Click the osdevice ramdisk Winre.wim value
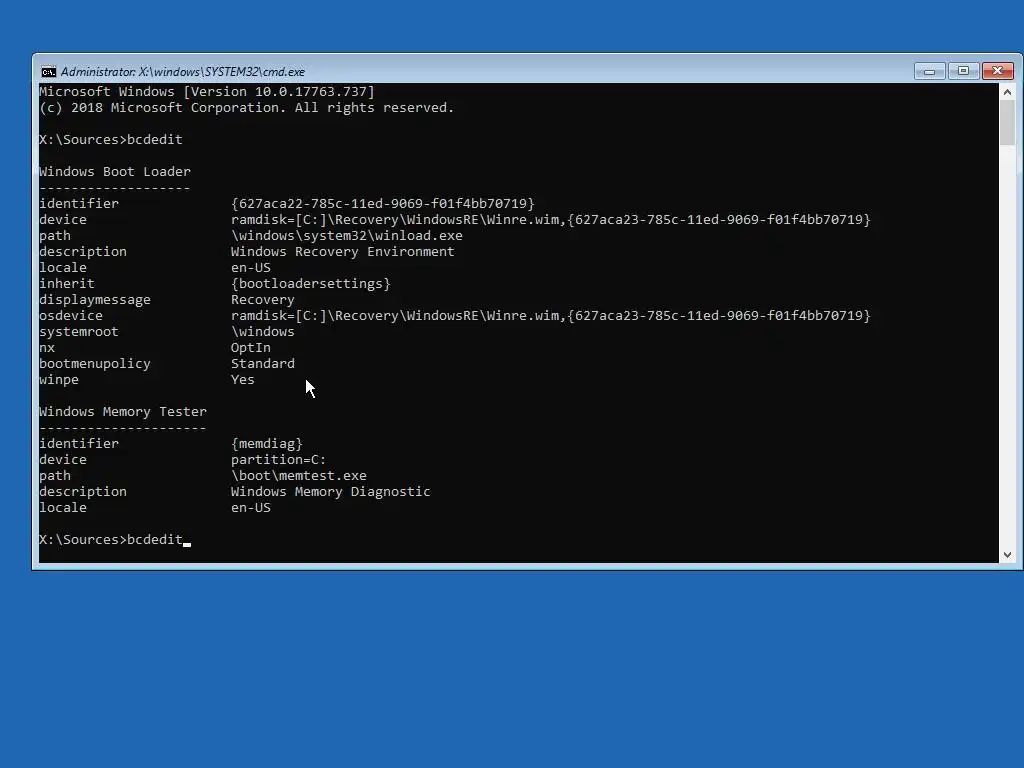Viewport: 1024px width, 768px height. [x=551, y=315]
